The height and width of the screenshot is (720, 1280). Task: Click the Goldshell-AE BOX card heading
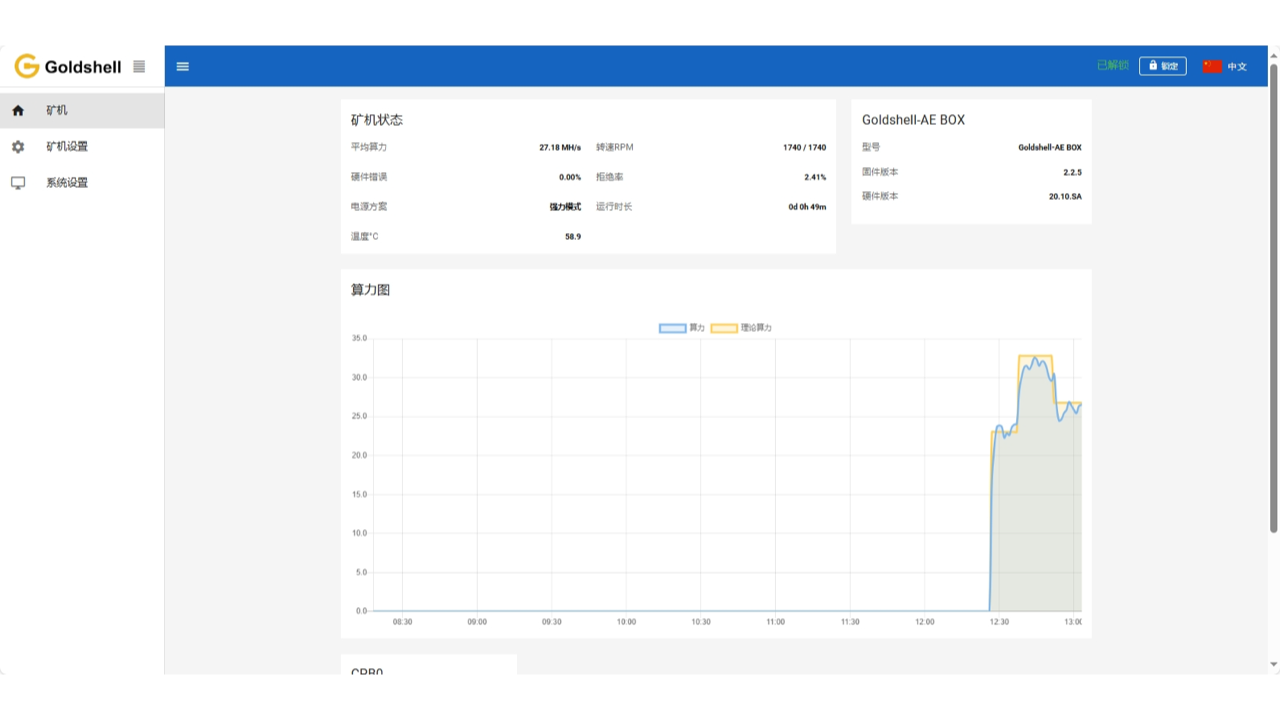(914, 120)
